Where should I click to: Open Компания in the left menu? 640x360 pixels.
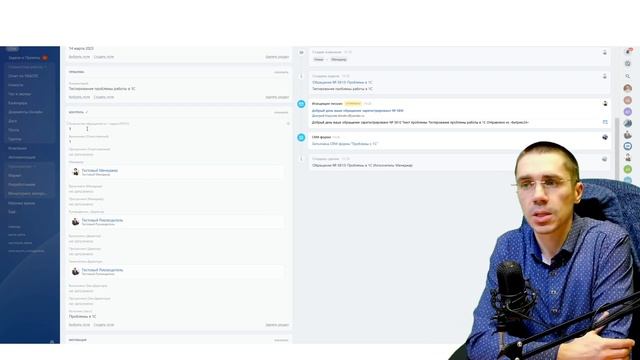[x=17, y=148]
